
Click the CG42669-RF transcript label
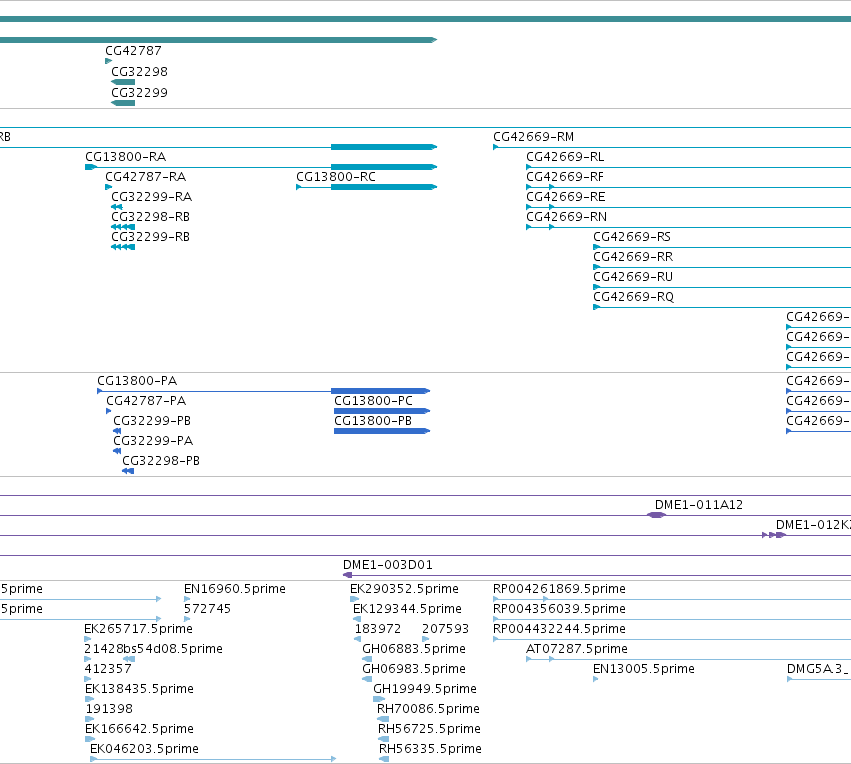[x=565, y=177]
